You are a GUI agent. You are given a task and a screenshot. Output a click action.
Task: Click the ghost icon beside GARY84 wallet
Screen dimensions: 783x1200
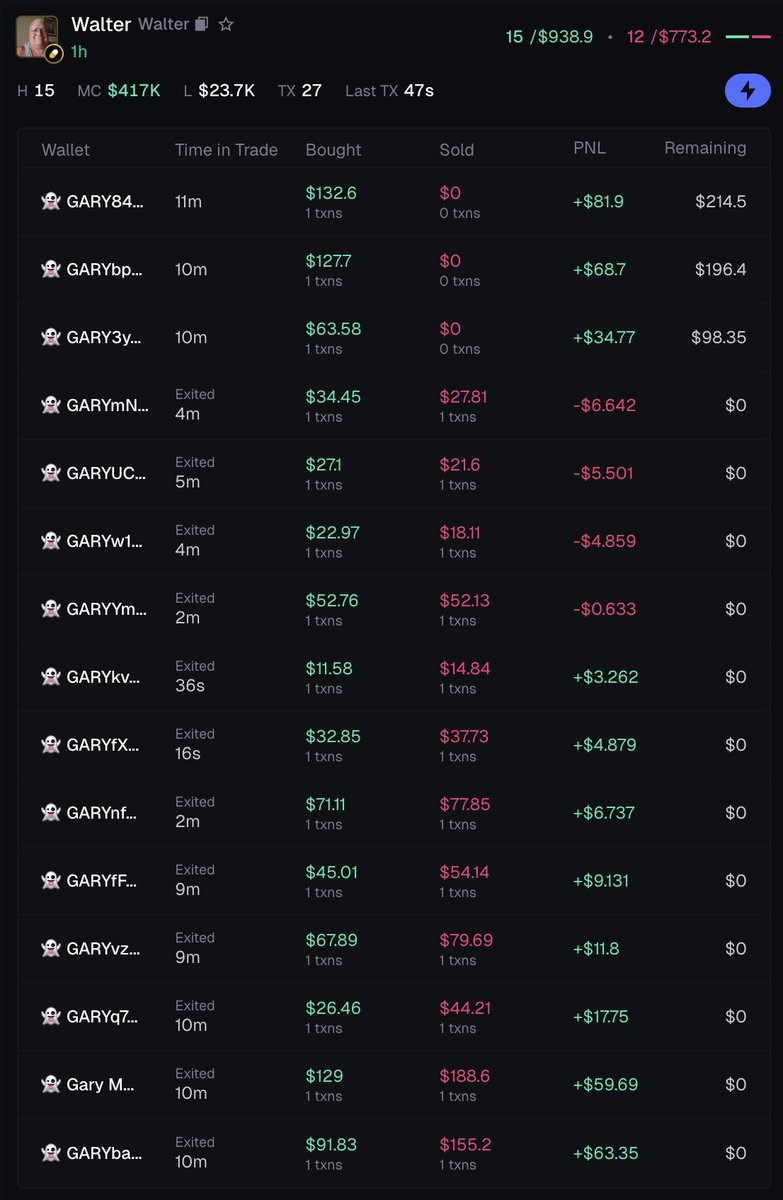point(51,202)
